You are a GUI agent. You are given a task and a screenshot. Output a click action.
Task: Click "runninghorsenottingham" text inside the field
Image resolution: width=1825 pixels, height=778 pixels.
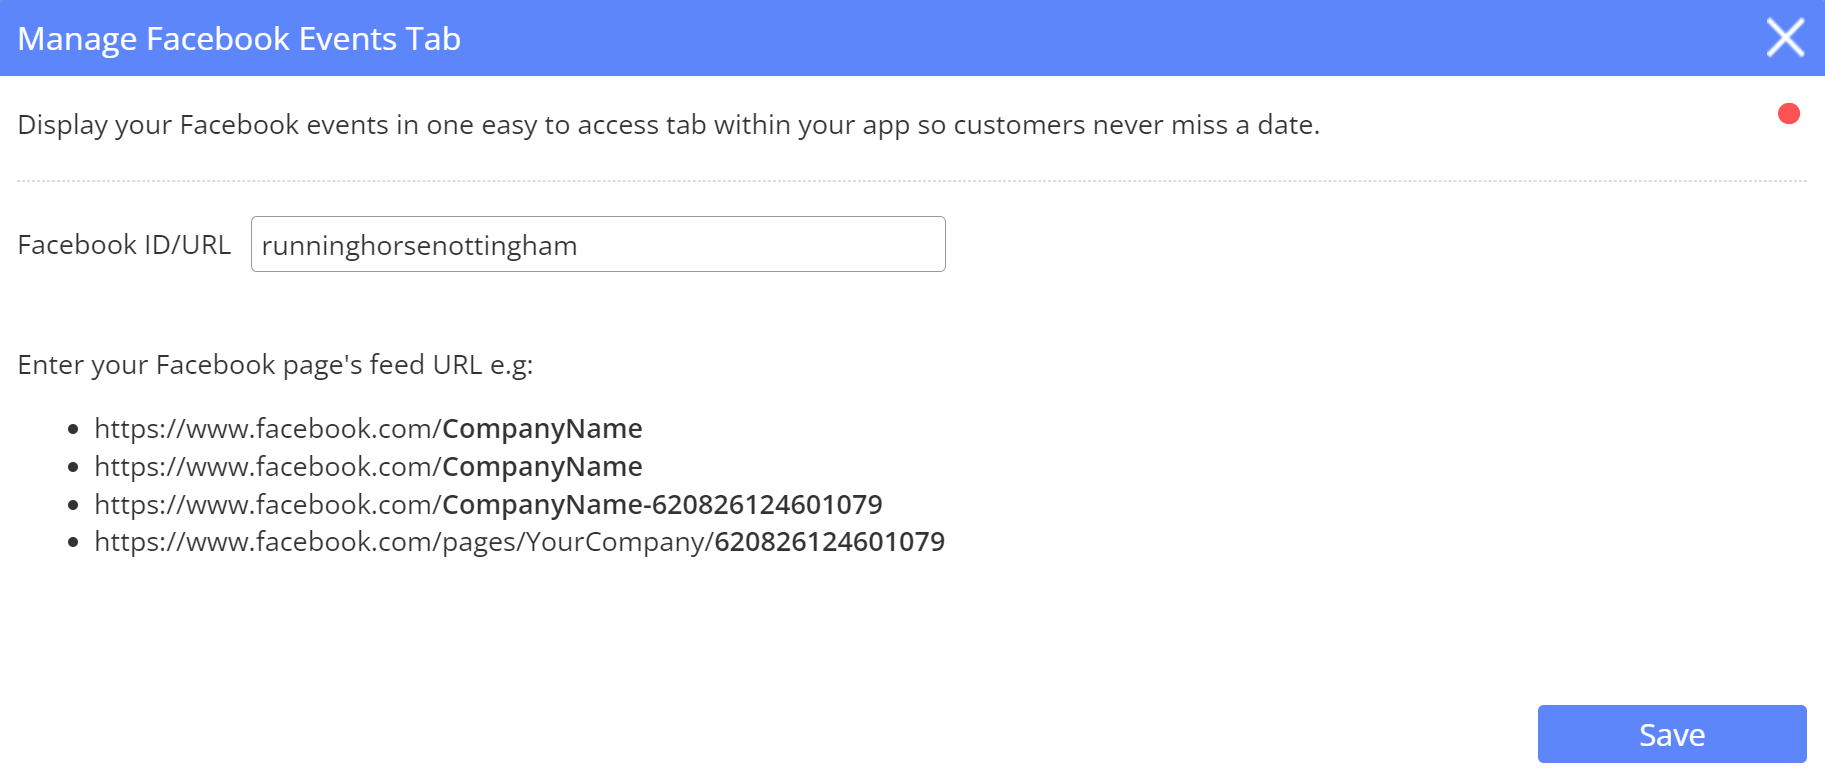419,246
